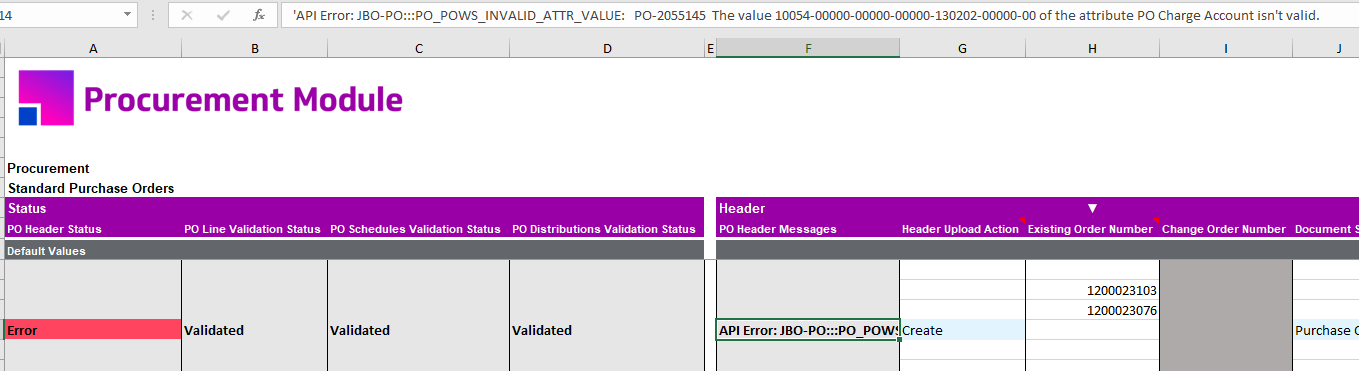Select the purple Header section header
1359x371 pixels.
[1038, 209]
